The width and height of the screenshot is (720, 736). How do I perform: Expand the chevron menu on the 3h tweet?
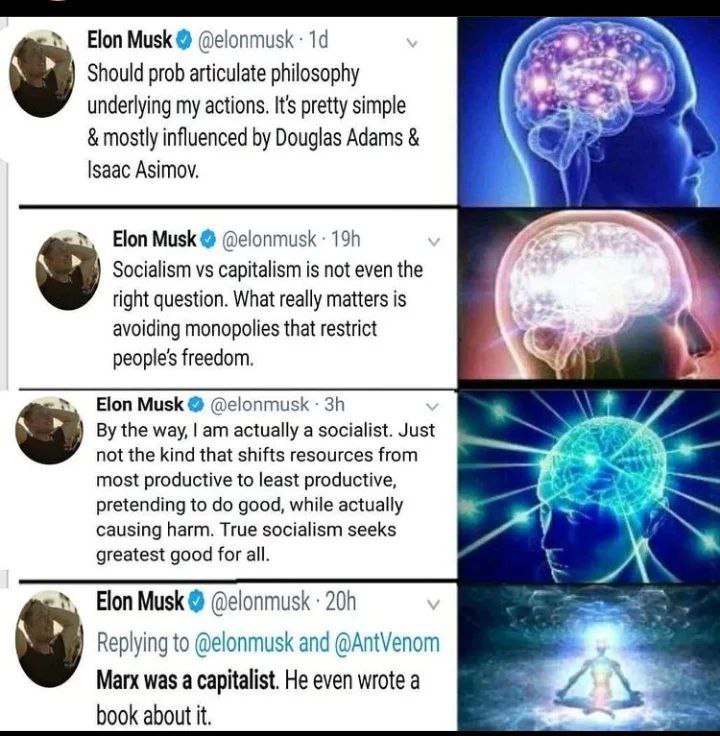click(x=432, y=406)
